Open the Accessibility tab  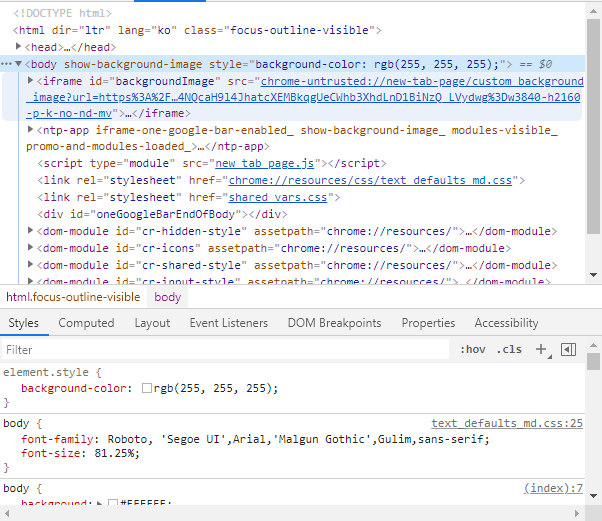click(x=506, y=323)
